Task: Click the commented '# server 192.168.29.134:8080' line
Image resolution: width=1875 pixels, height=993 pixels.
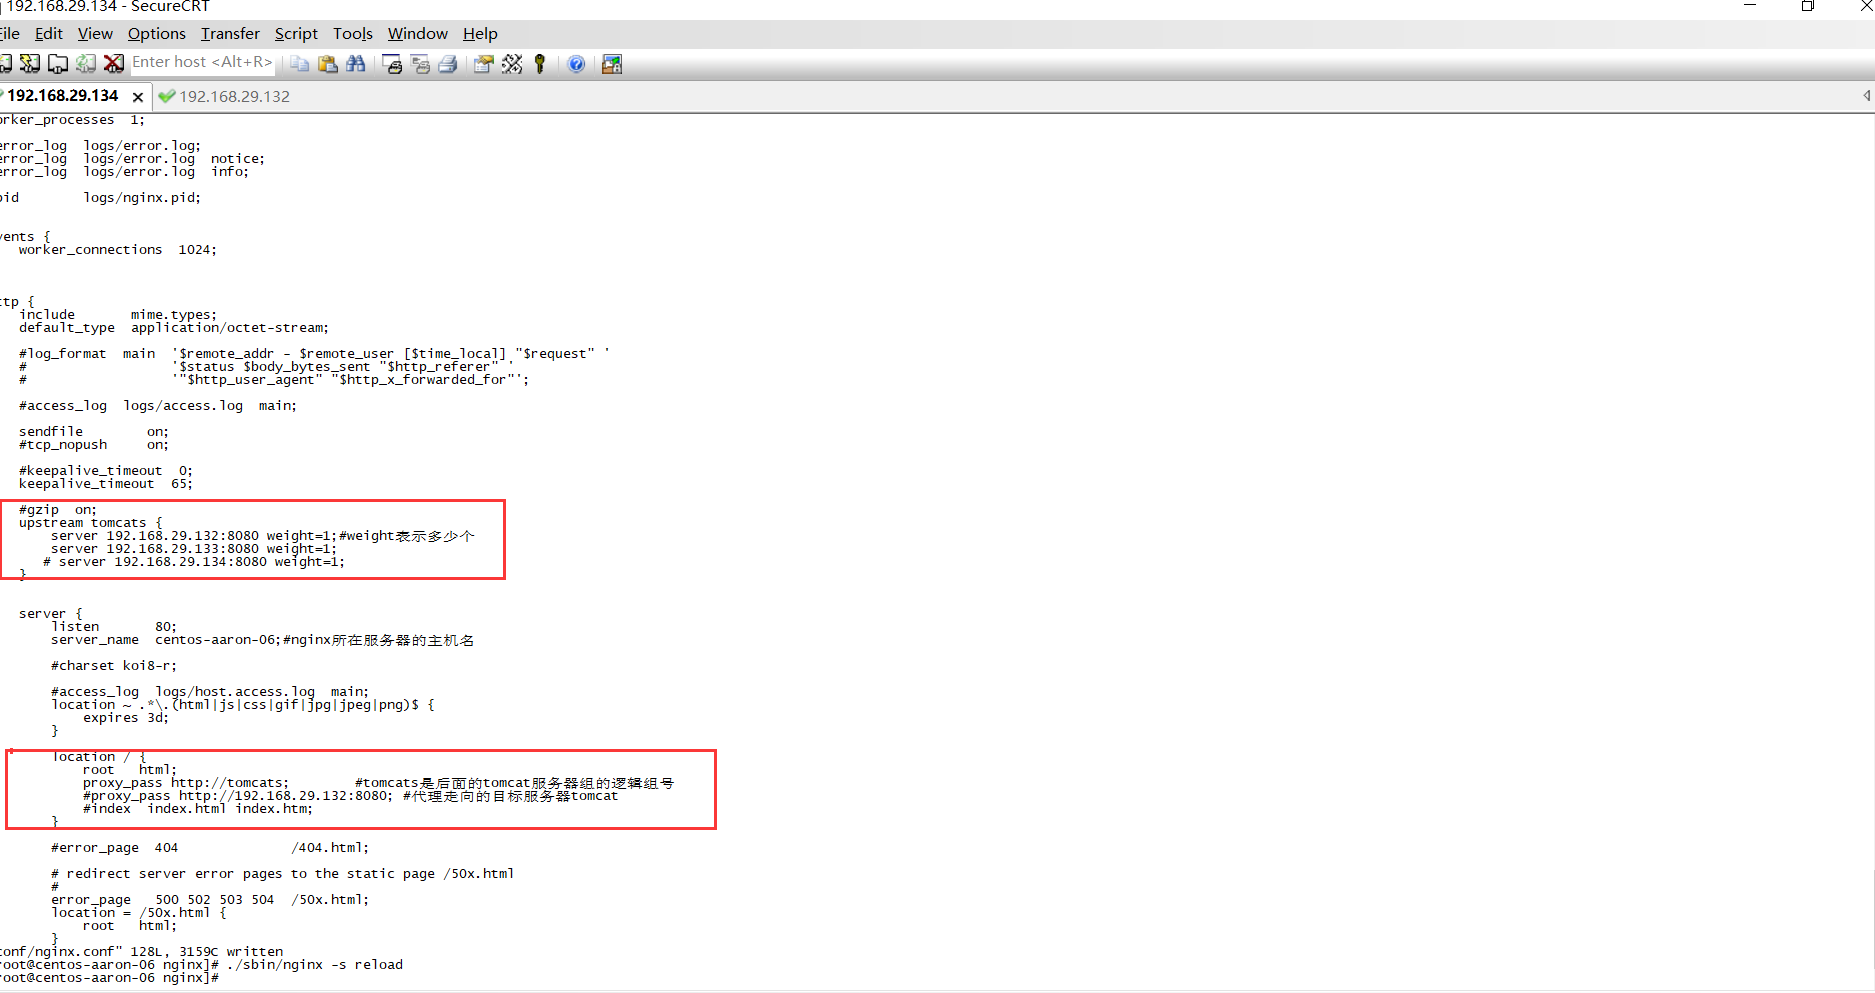Action: click(194, 562)
